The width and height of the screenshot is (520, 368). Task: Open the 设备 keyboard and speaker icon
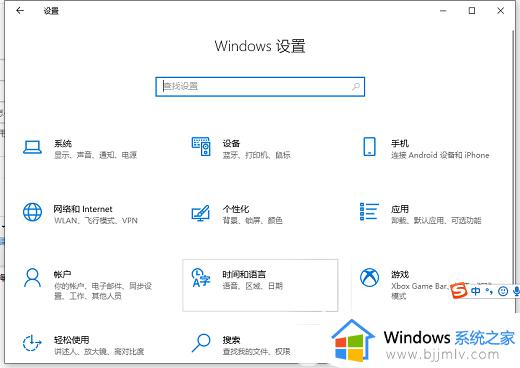click(201, 146)
